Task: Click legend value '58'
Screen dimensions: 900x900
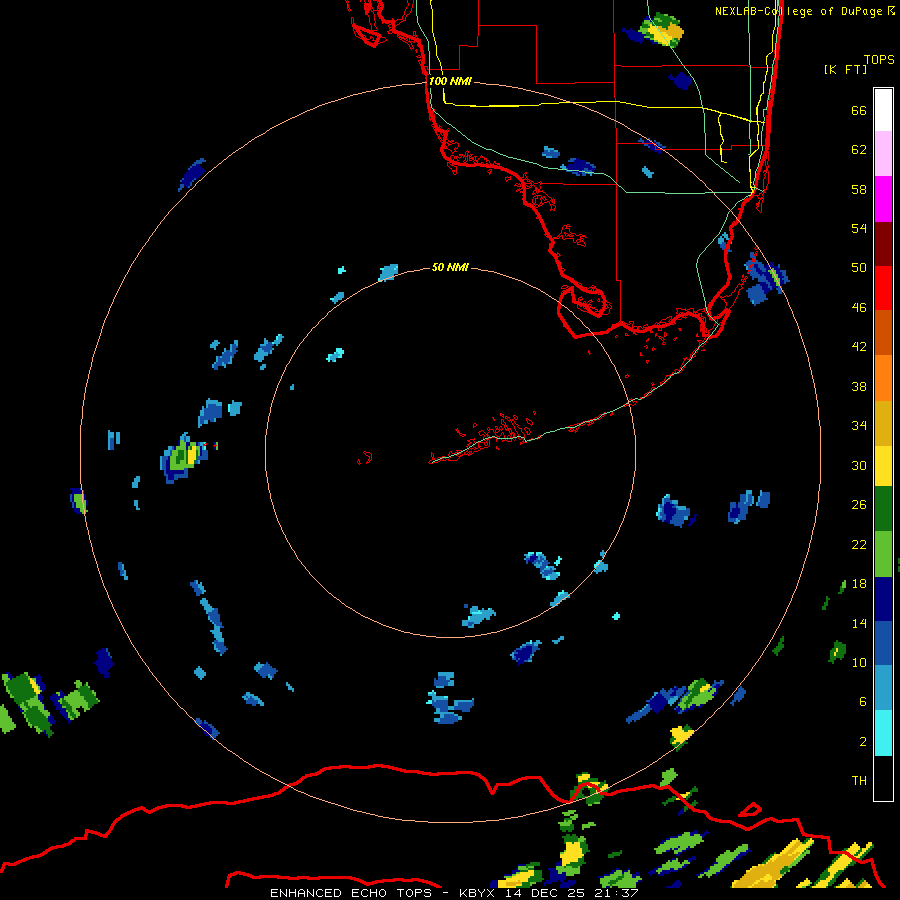Action: (859, 189)
